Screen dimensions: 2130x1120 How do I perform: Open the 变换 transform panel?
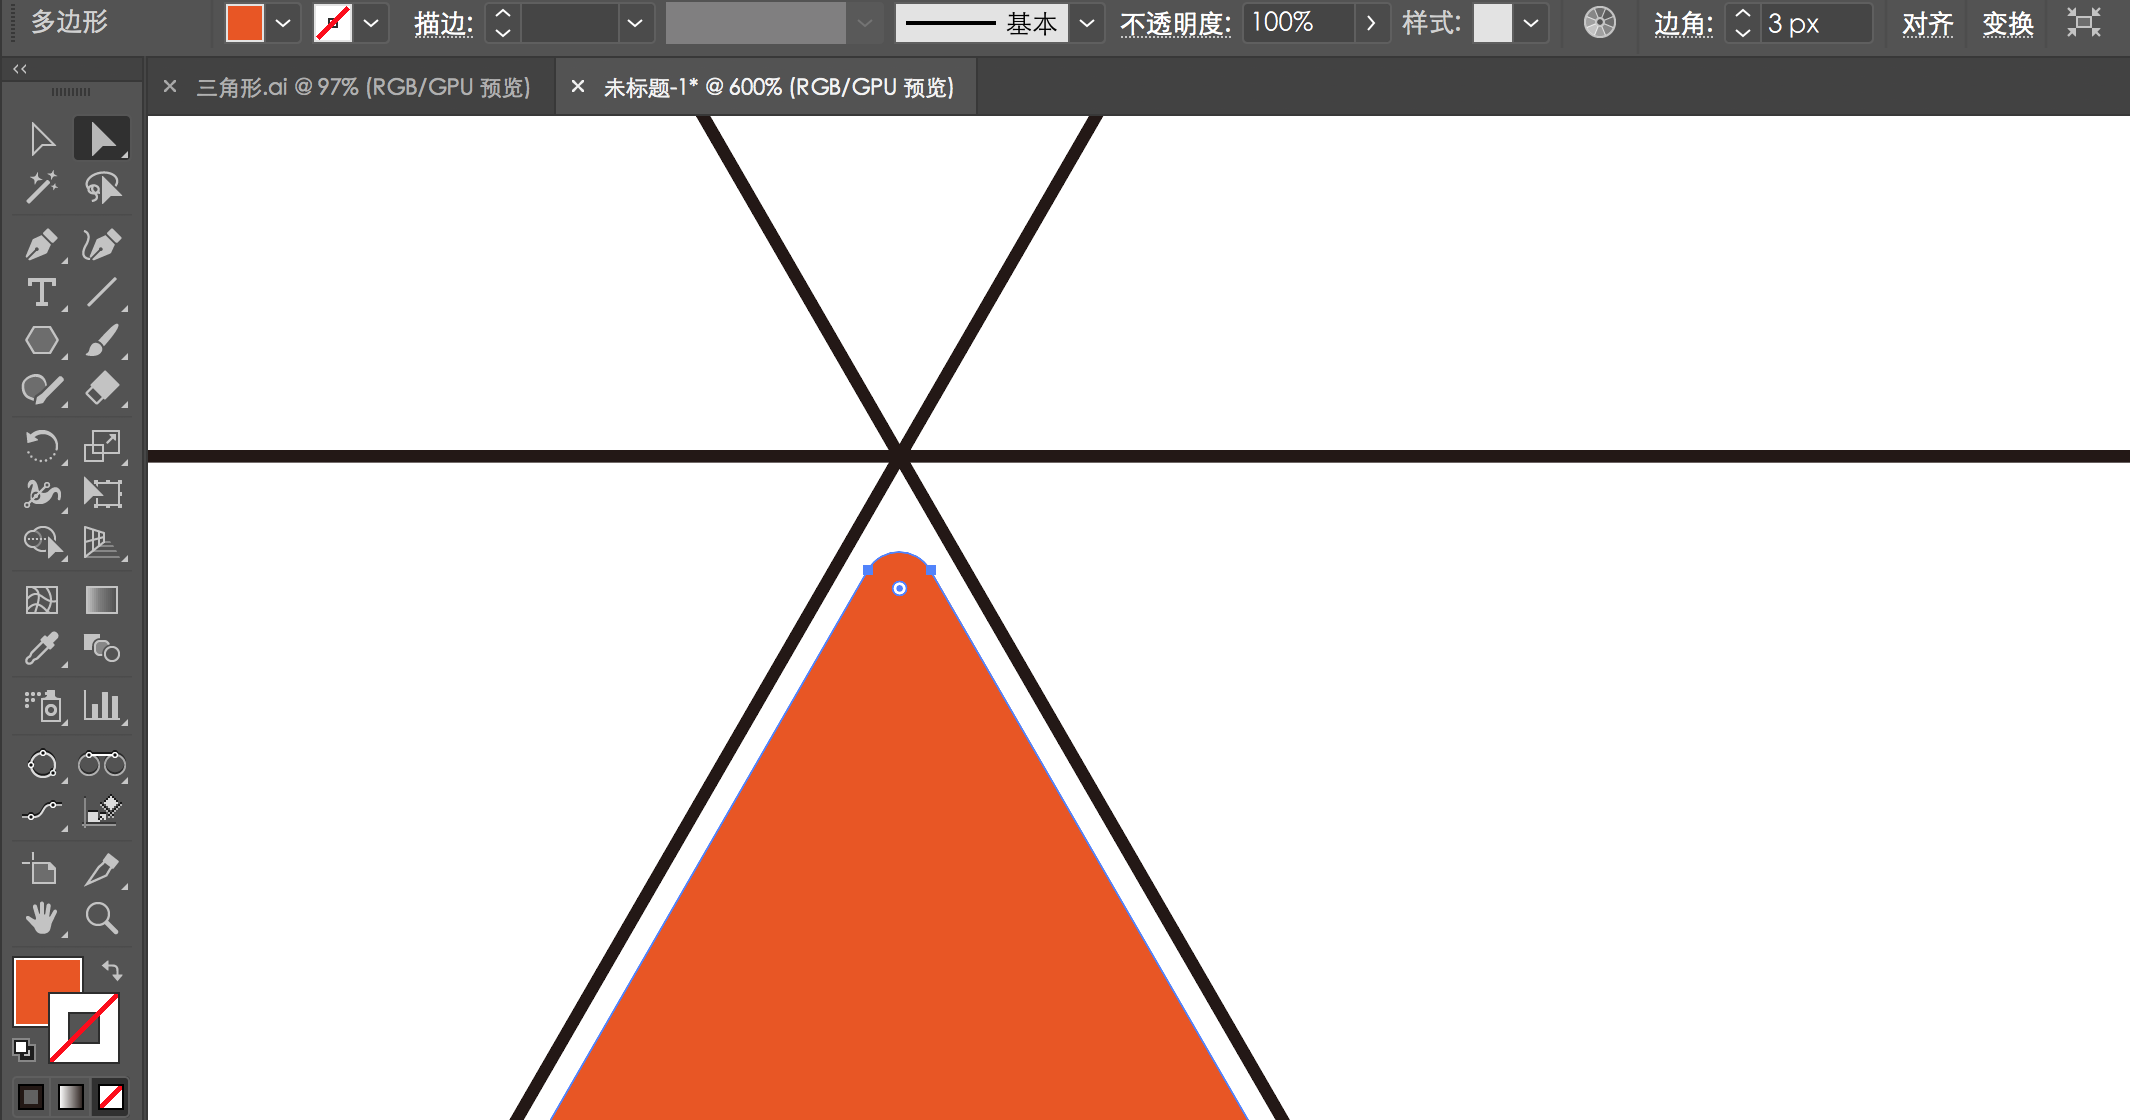(2007, 23)
